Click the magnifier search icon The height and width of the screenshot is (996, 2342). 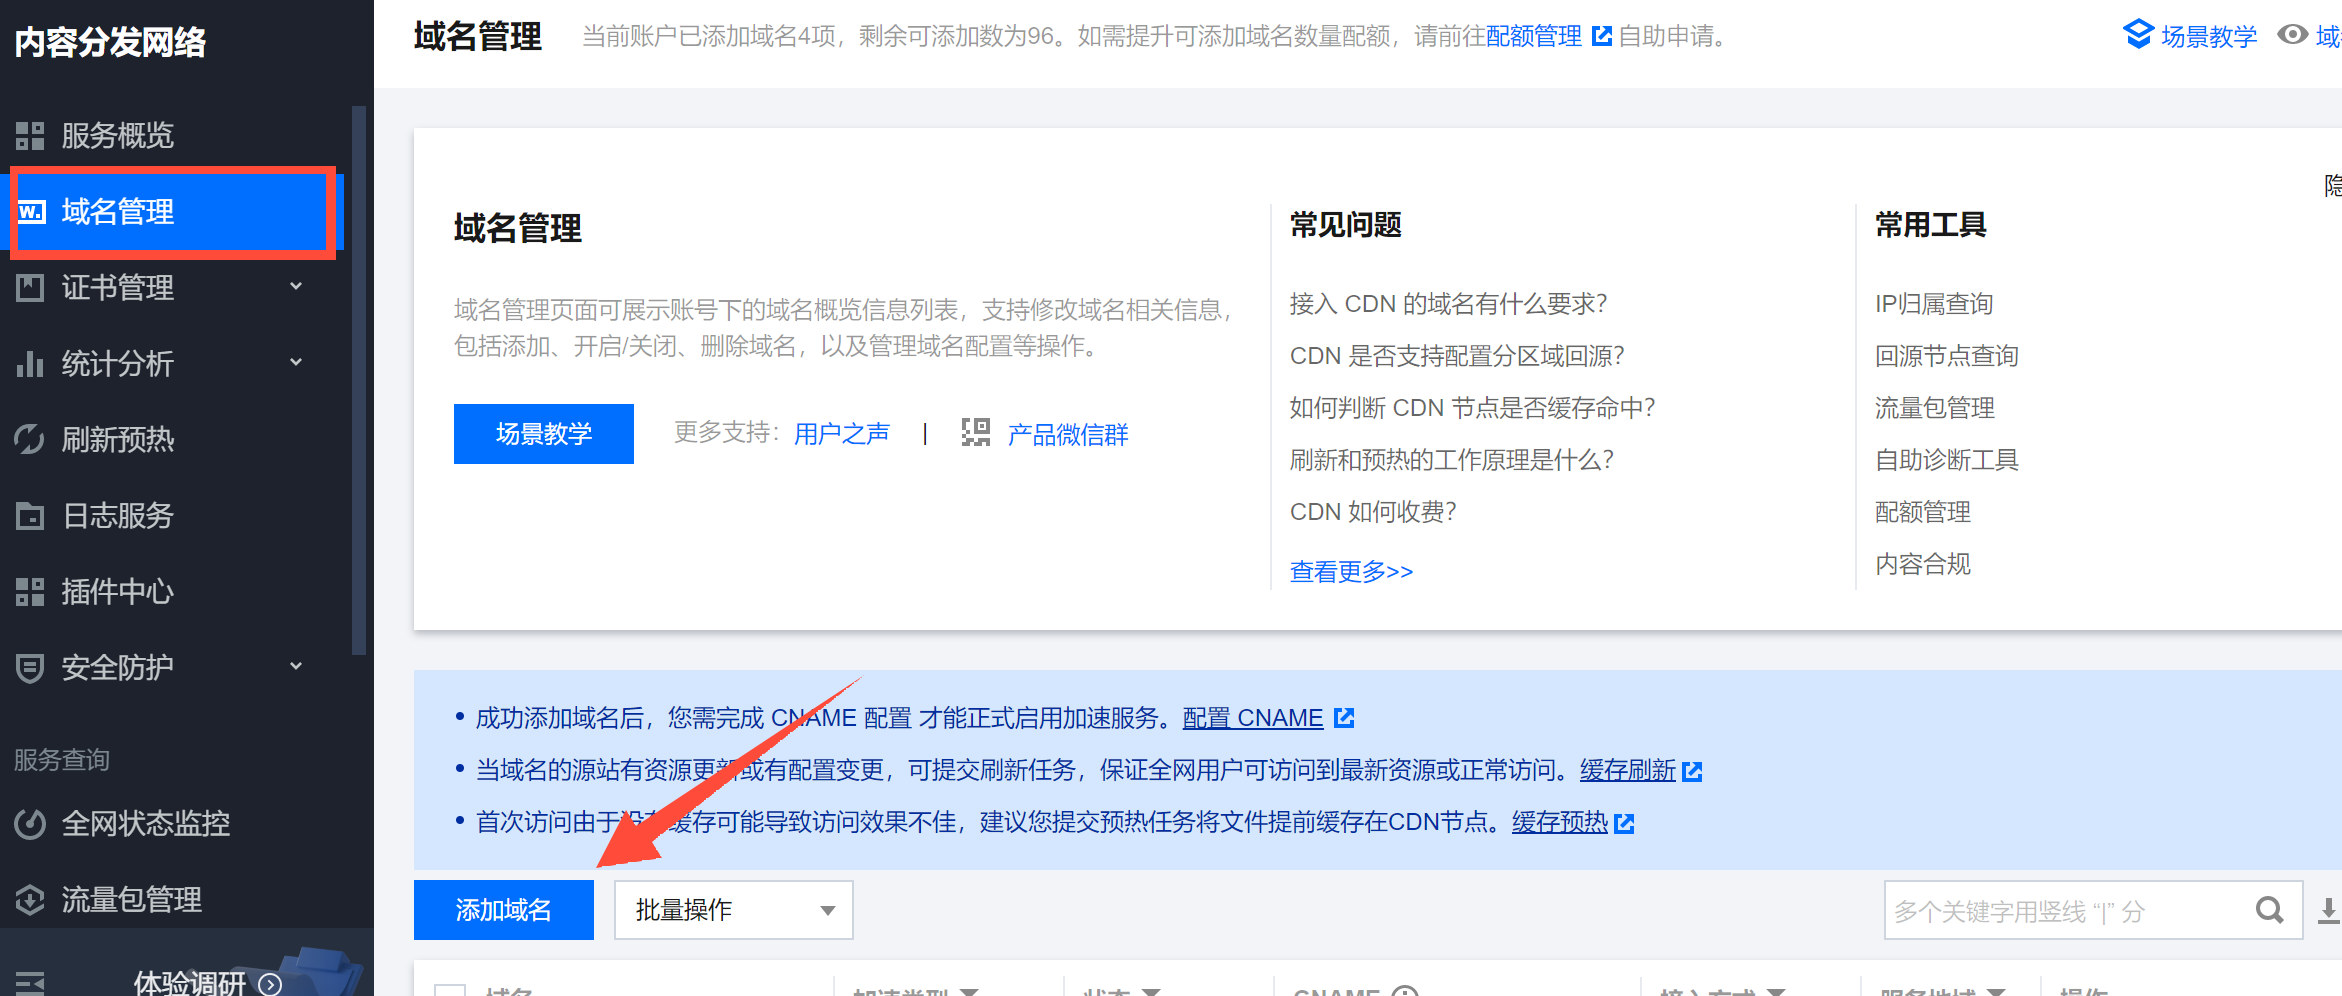coord(2269,910)
